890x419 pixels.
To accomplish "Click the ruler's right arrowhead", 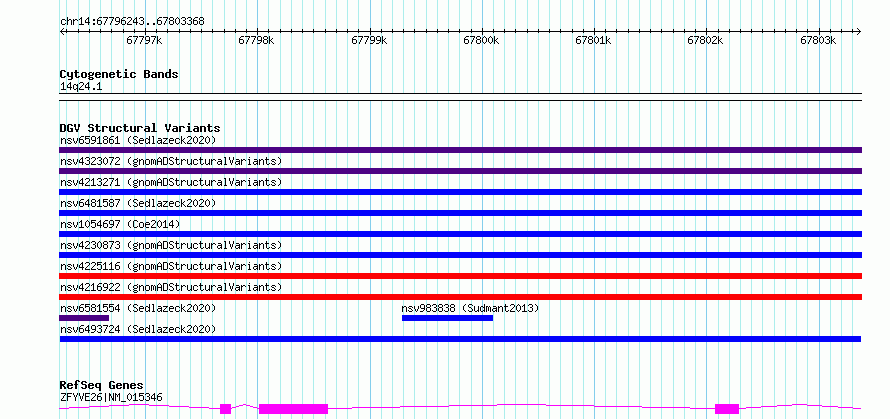I will [x=859, y=31].
